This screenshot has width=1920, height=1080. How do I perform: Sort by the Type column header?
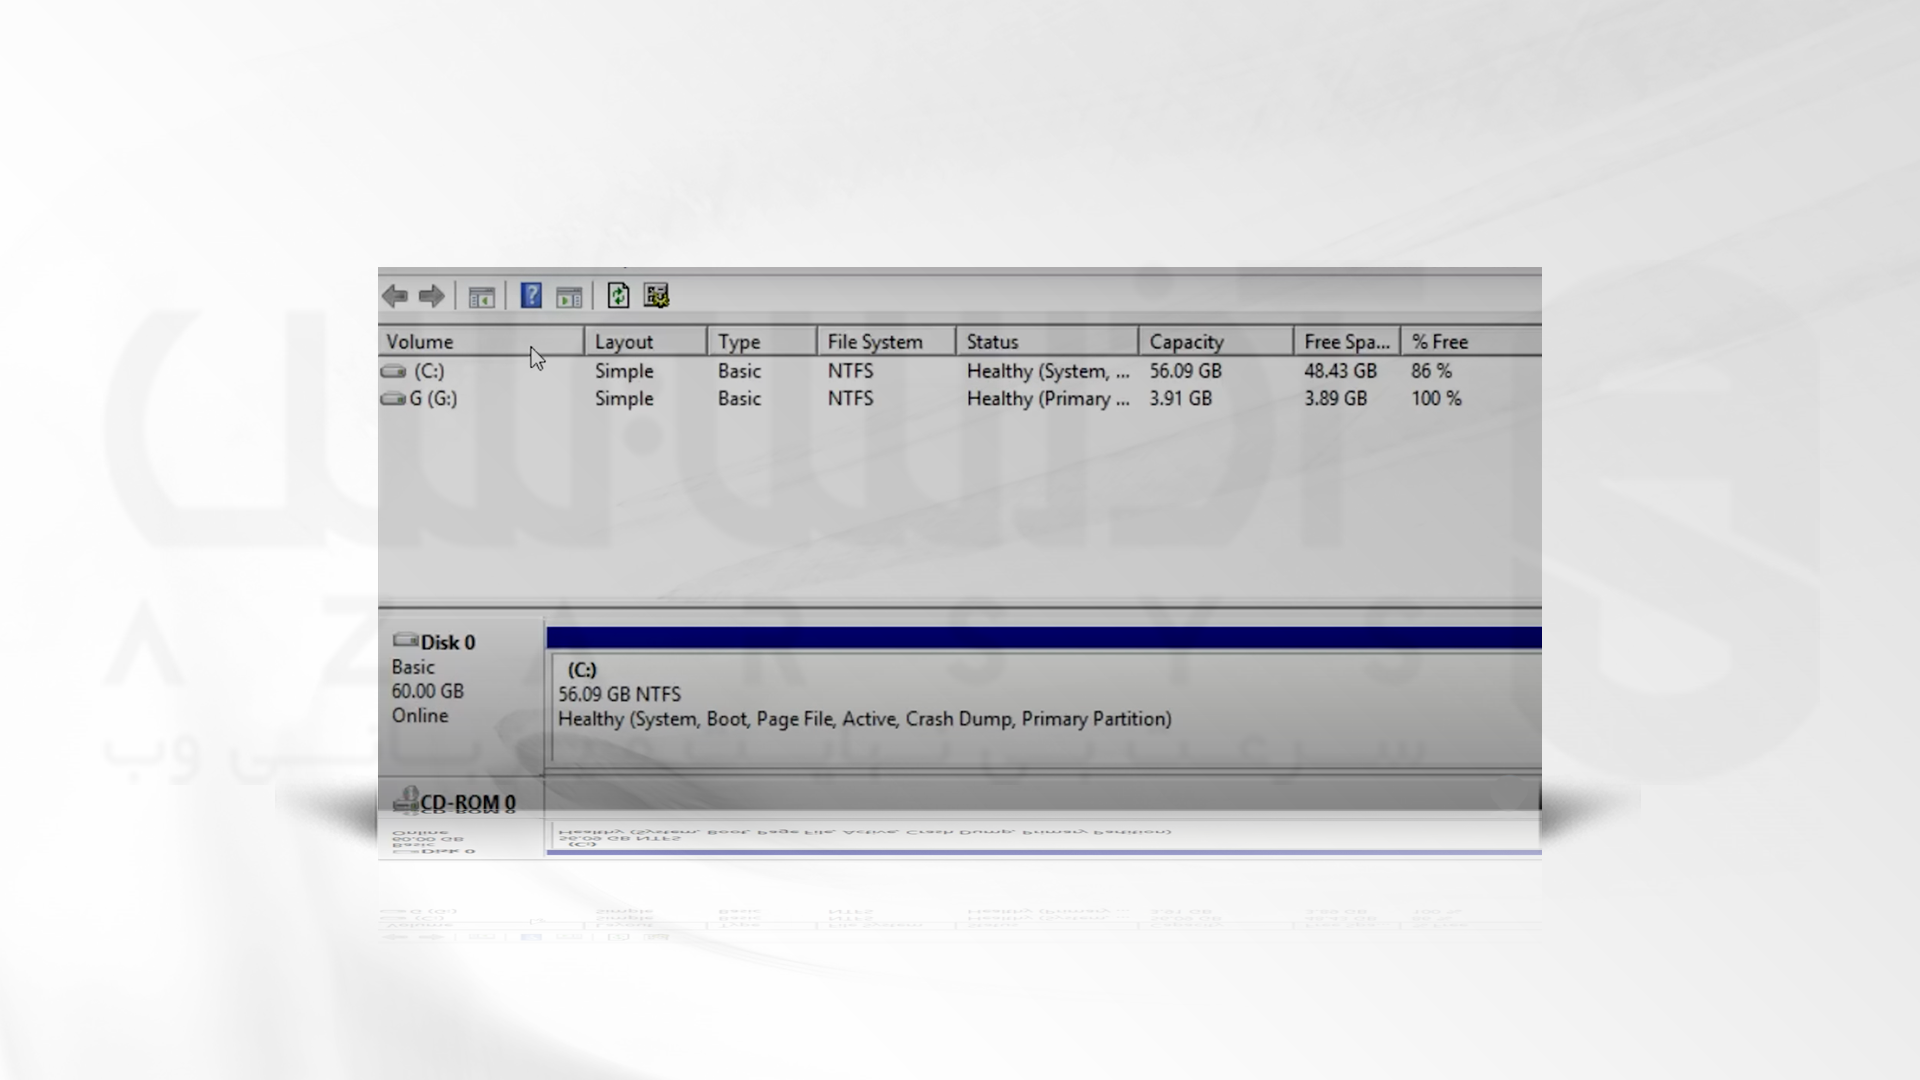pyautogui.click(x=762, y=341)
